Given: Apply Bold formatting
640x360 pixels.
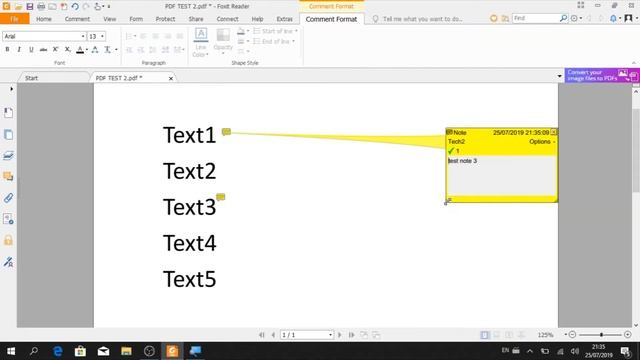Looking at the screenshot, I should pyautogui.click(x=7, y=49).
